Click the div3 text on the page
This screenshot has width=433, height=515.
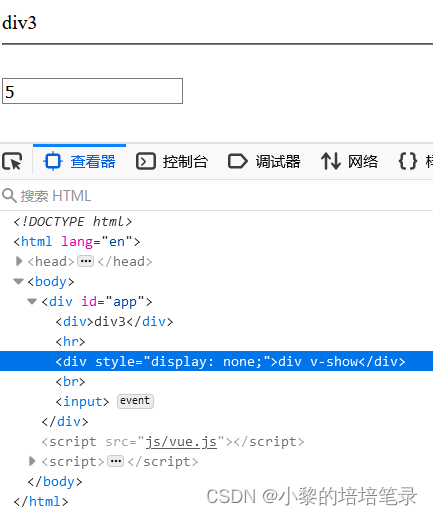(x=19, y=23)
